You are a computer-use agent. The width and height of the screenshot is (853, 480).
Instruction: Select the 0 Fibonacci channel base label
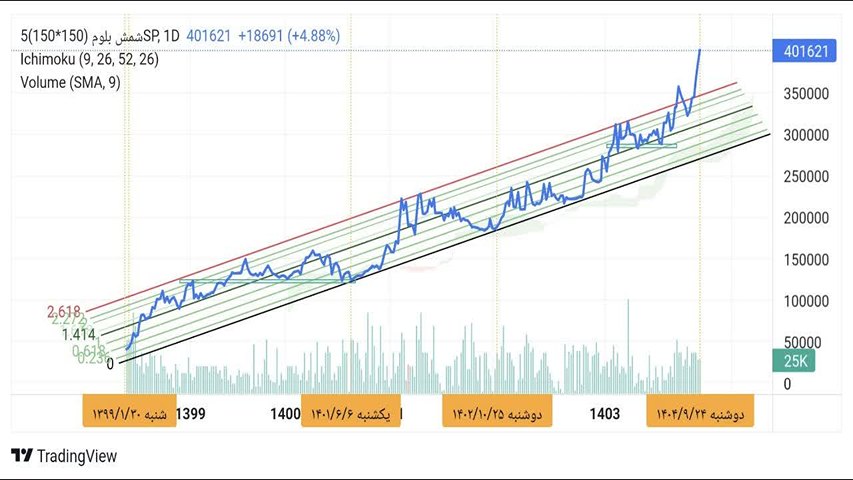(110, 364)
